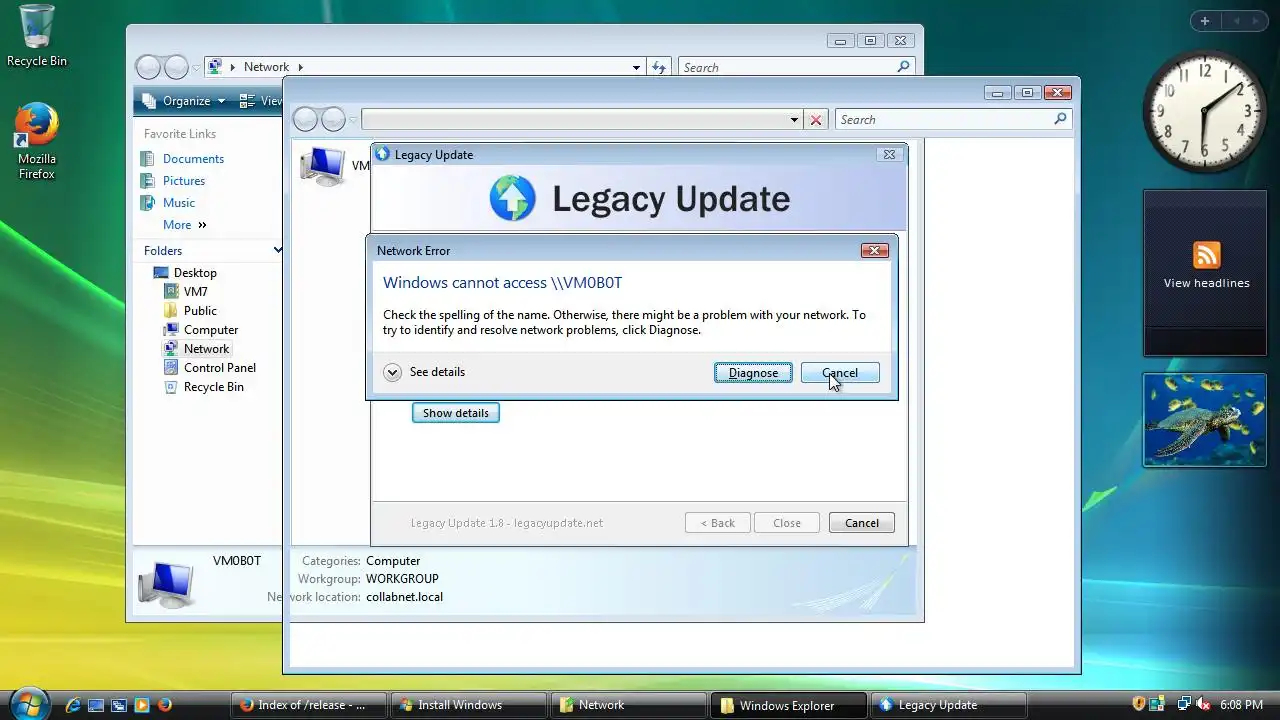Switch to Install Windows taskbar button
The height and width of the screenshot is (720, 1280).
[x=467, y=705]
